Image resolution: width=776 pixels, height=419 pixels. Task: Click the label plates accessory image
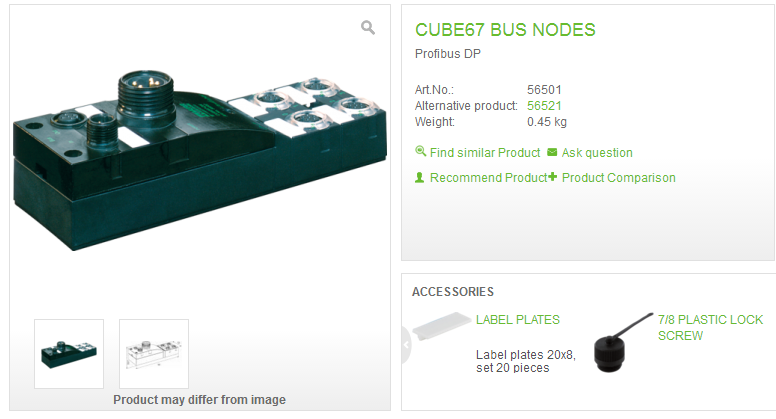pos(441,327)
